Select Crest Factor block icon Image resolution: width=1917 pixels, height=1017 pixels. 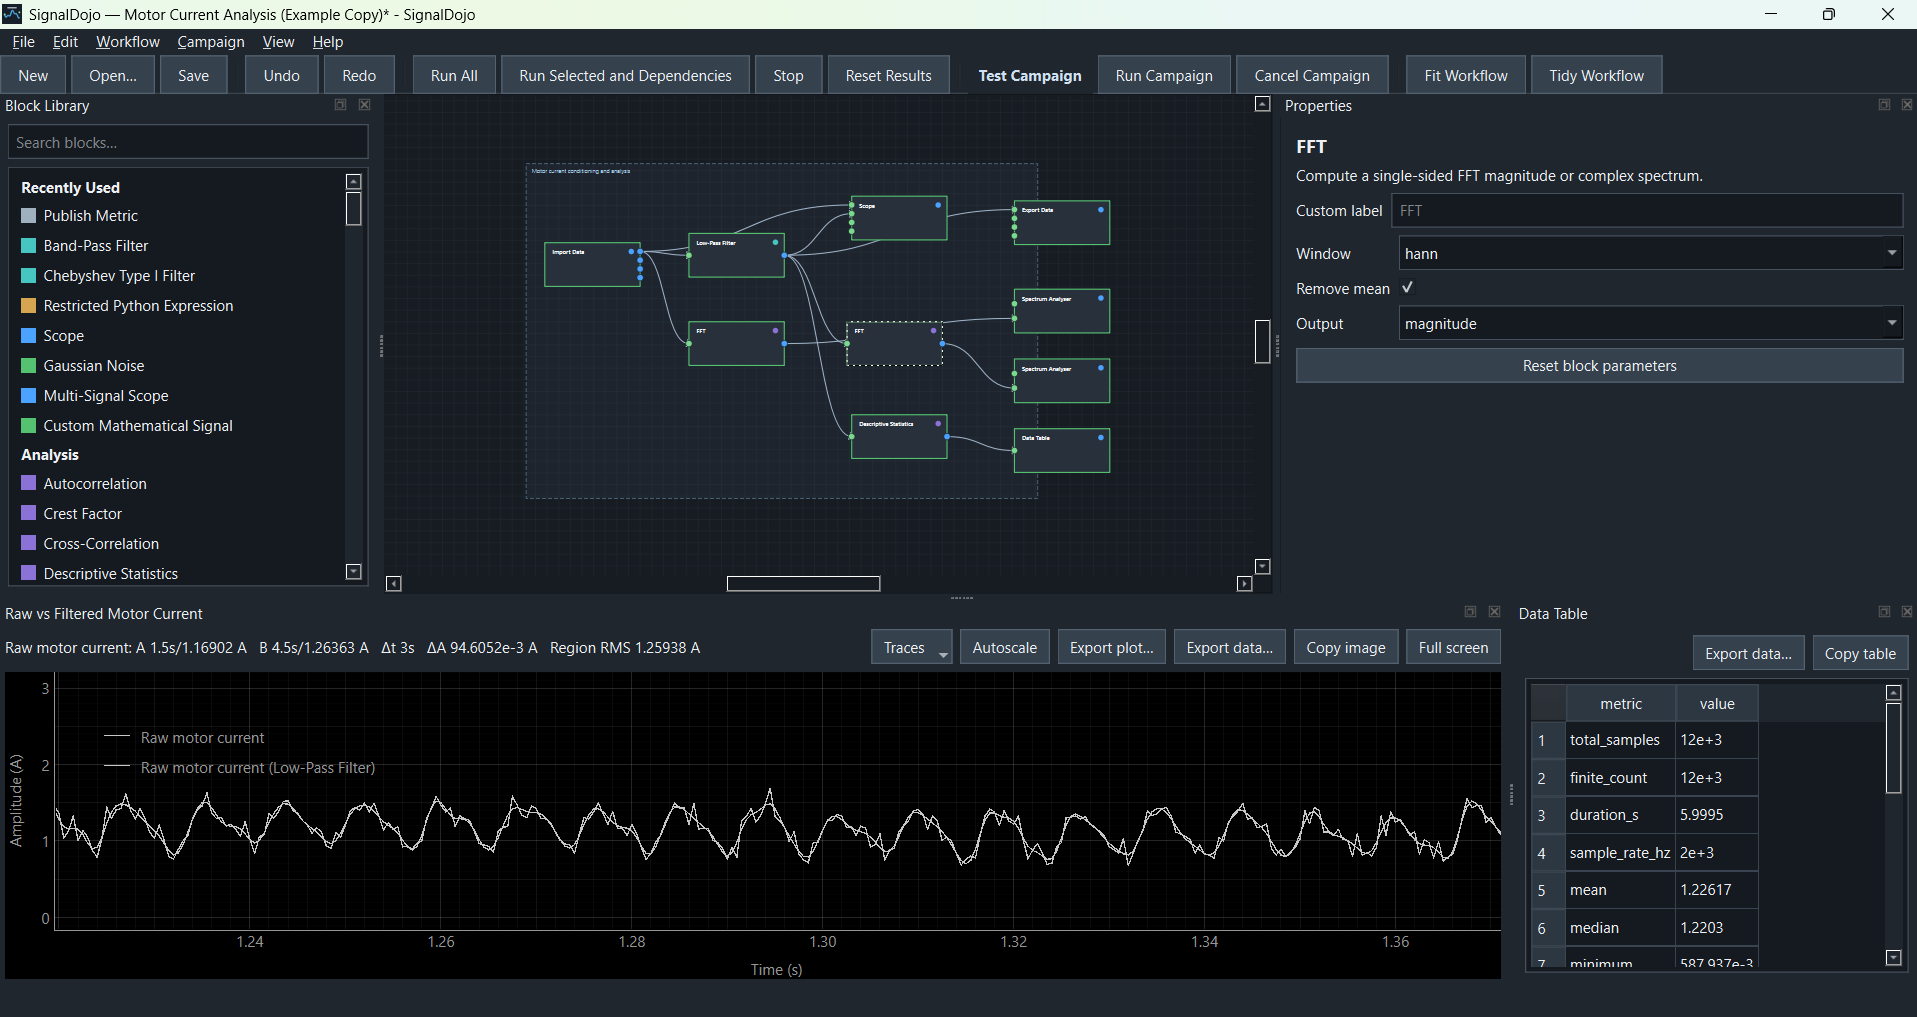(x=29, y=513)
